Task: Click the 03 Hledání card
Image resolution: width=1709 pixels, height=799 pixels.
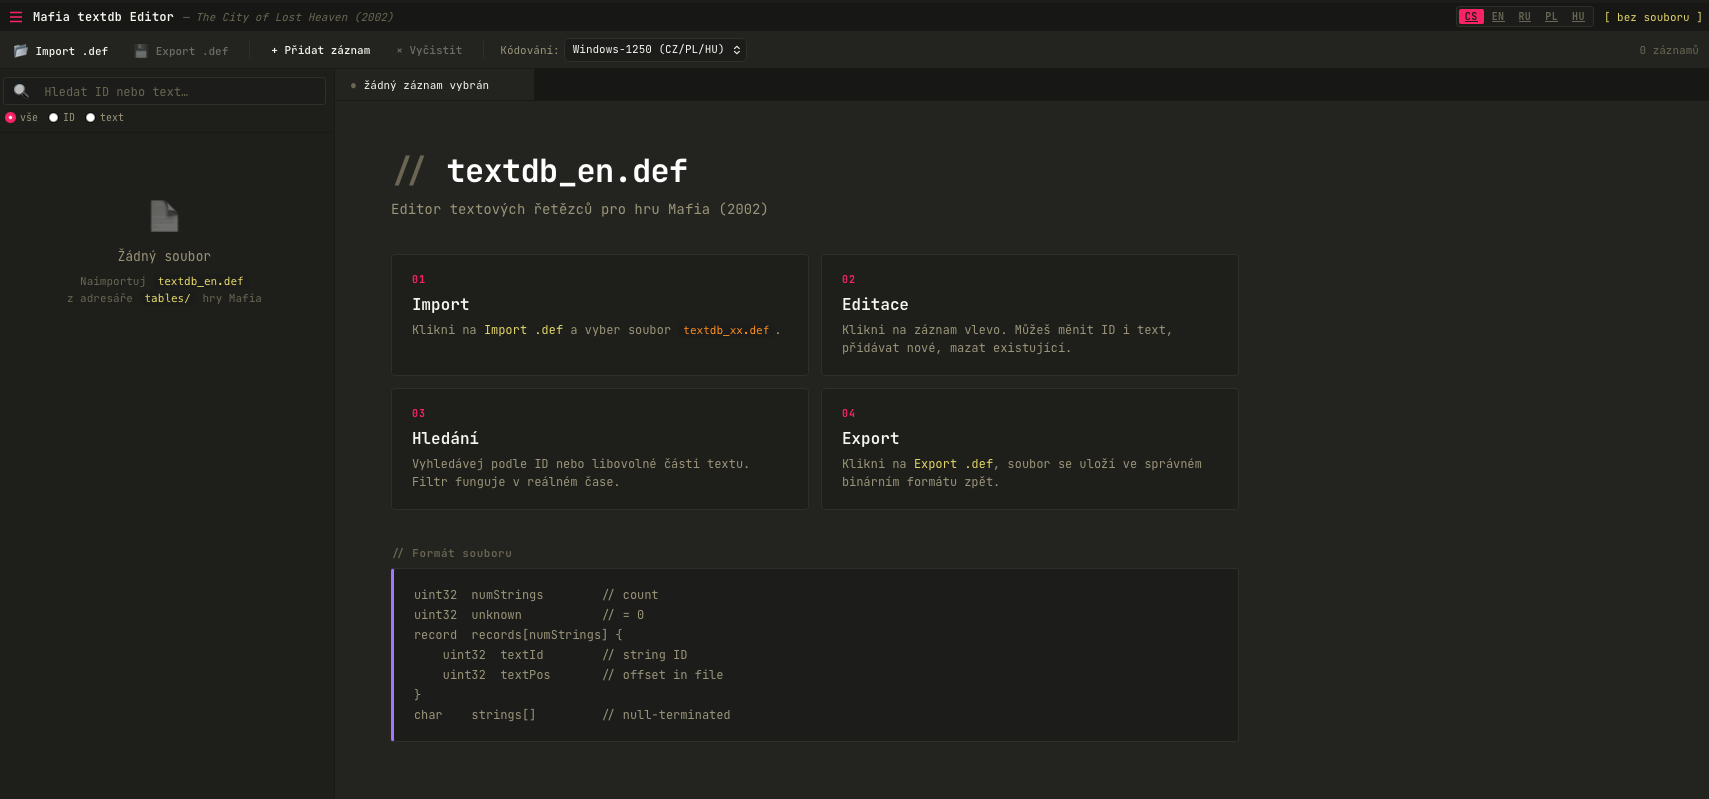Action: click(600, 449)
